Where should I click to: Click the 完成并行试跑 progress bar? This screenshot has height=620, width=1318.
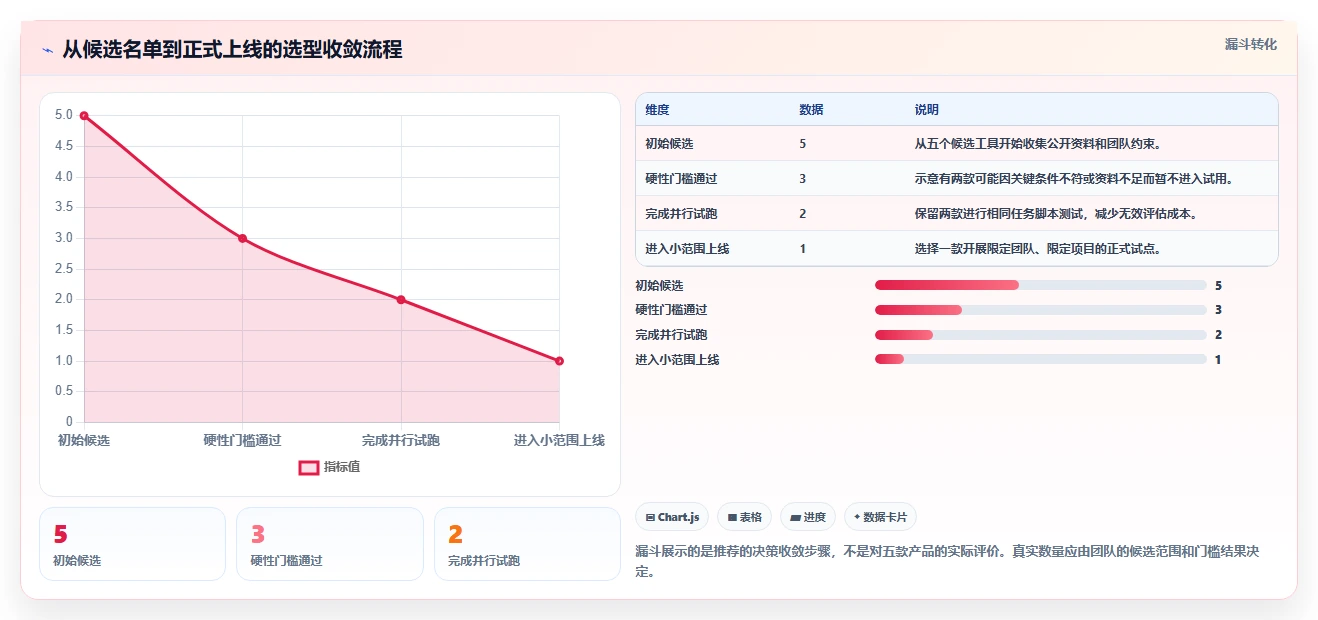[x=1040, y=335]
